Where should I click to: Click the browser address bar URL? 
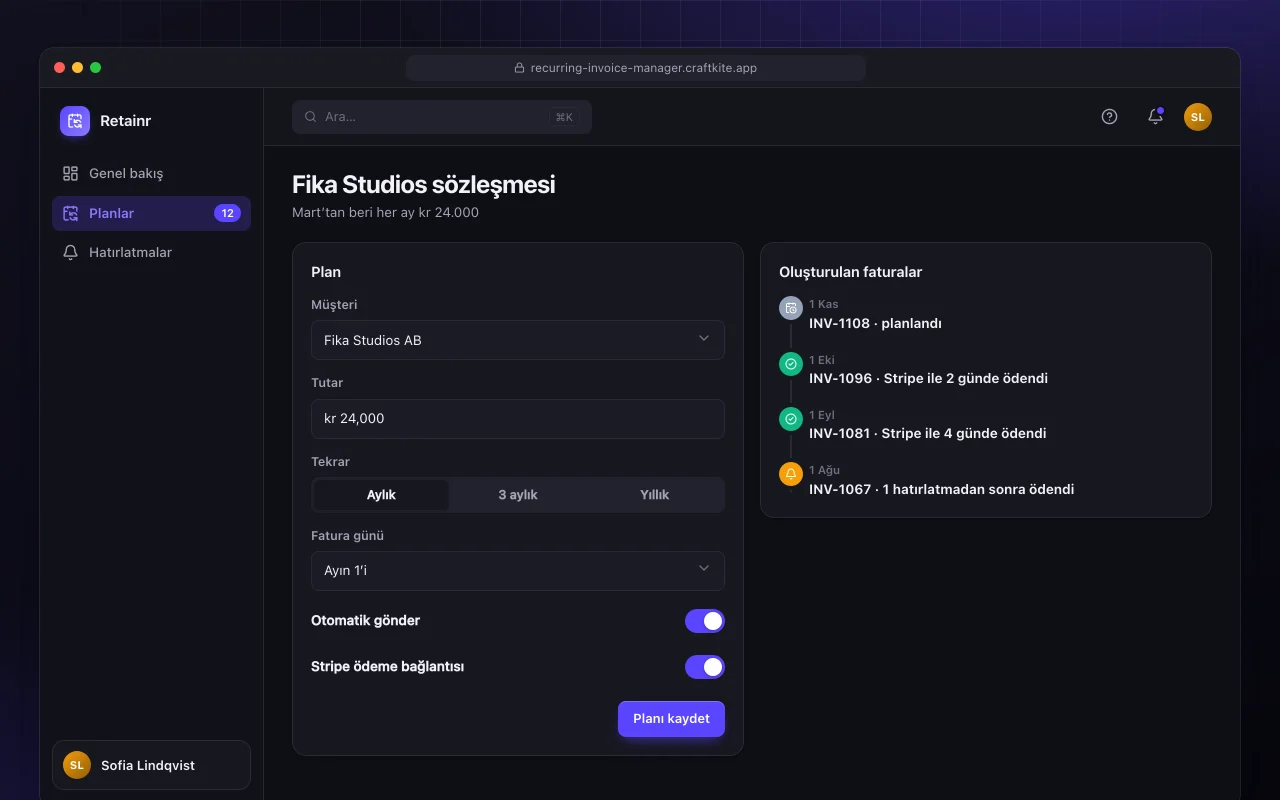tap(635, 68)
